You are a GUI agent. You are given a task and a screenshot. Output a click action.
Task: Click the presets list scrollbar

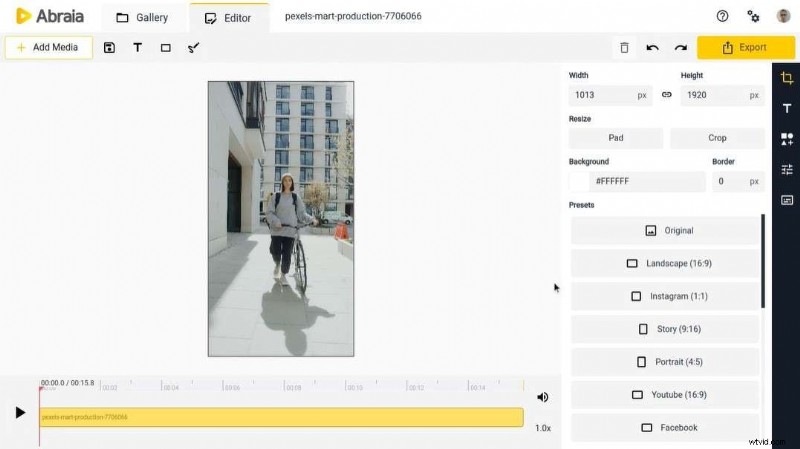tap(763, 261)
